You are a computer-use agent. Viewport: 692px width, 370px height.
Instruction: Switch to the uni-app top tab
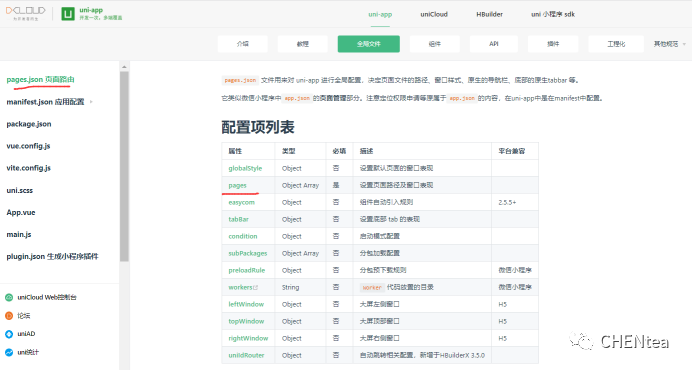click(x=380, y=14)
